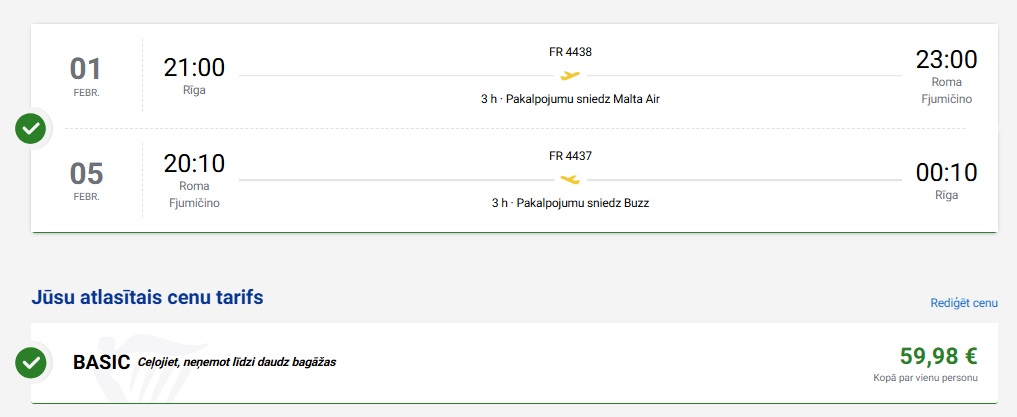Click the yellow plane icon under FR 4437

[x=570, y=179]
